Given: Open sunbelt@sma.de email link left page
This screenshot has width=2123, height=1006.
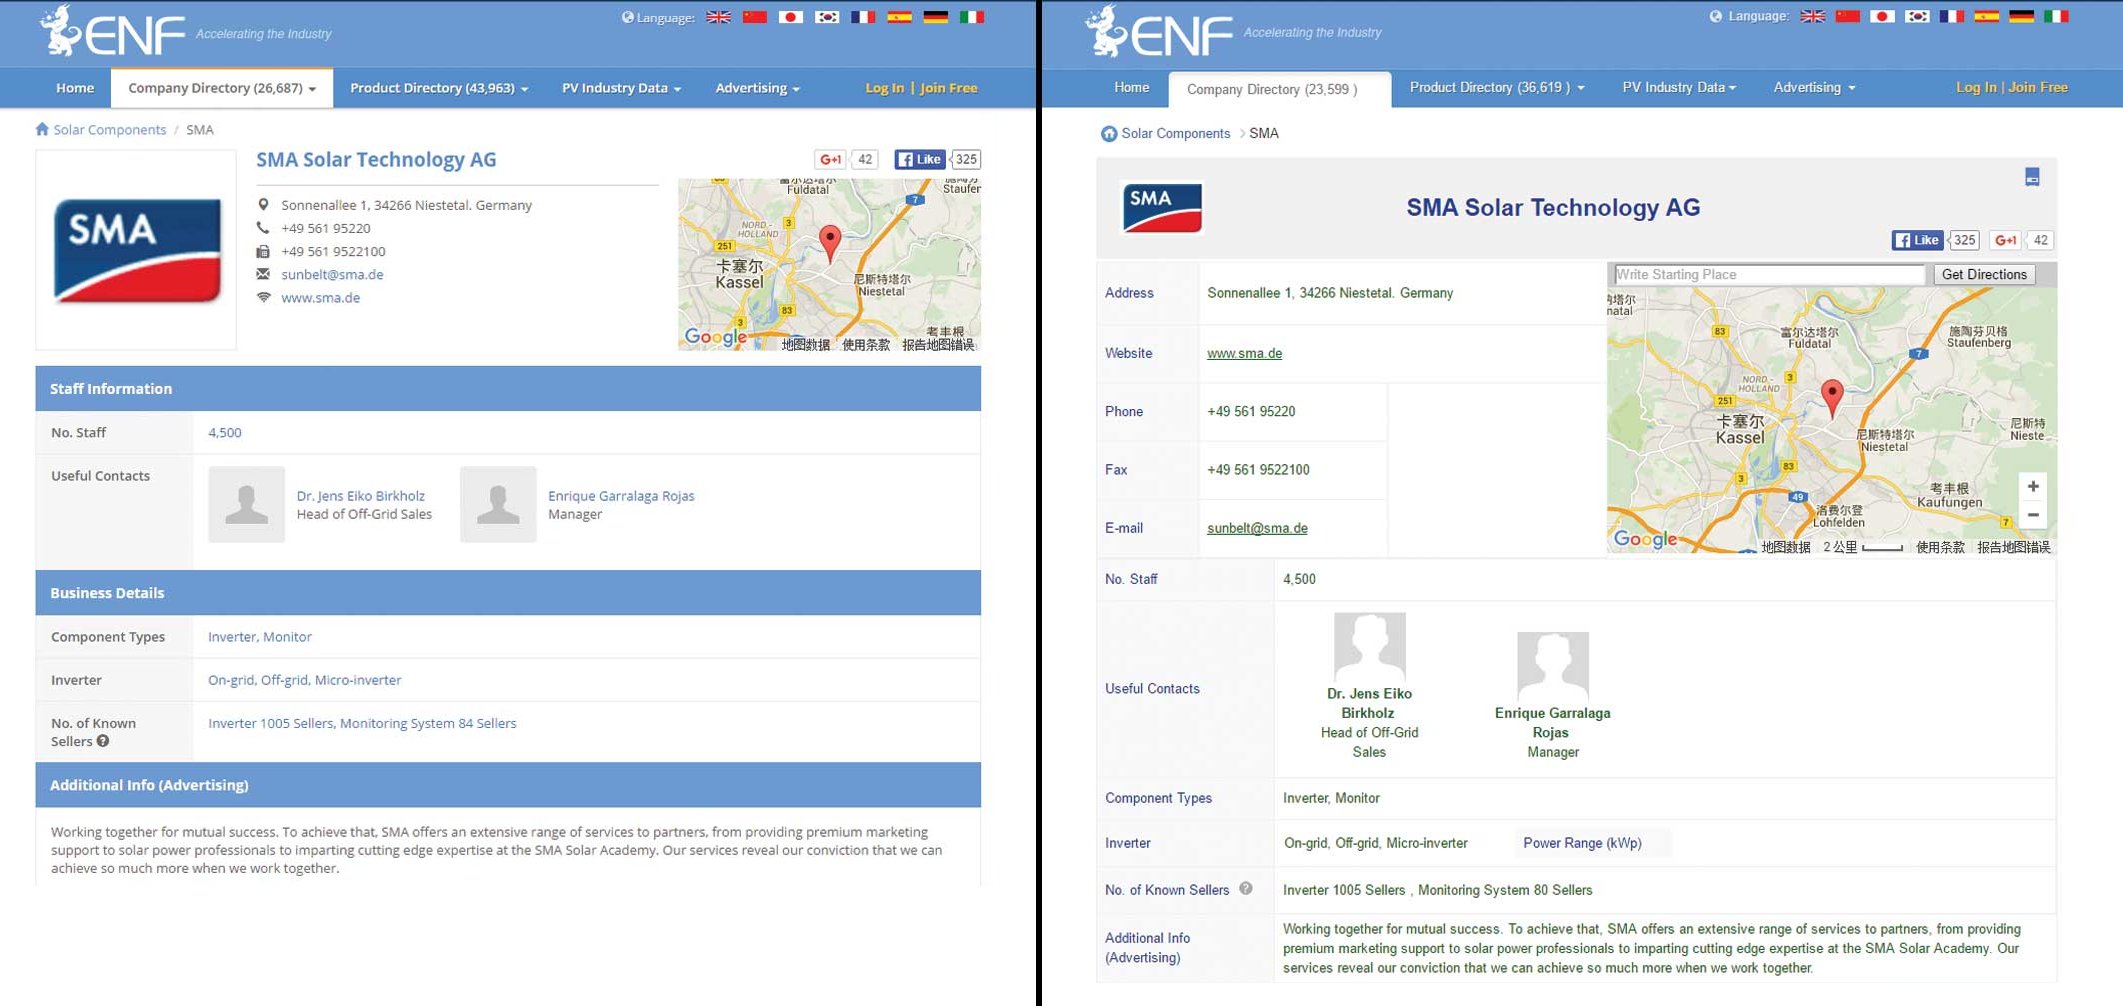Looking at the screenshot, I should click(332, 274).
